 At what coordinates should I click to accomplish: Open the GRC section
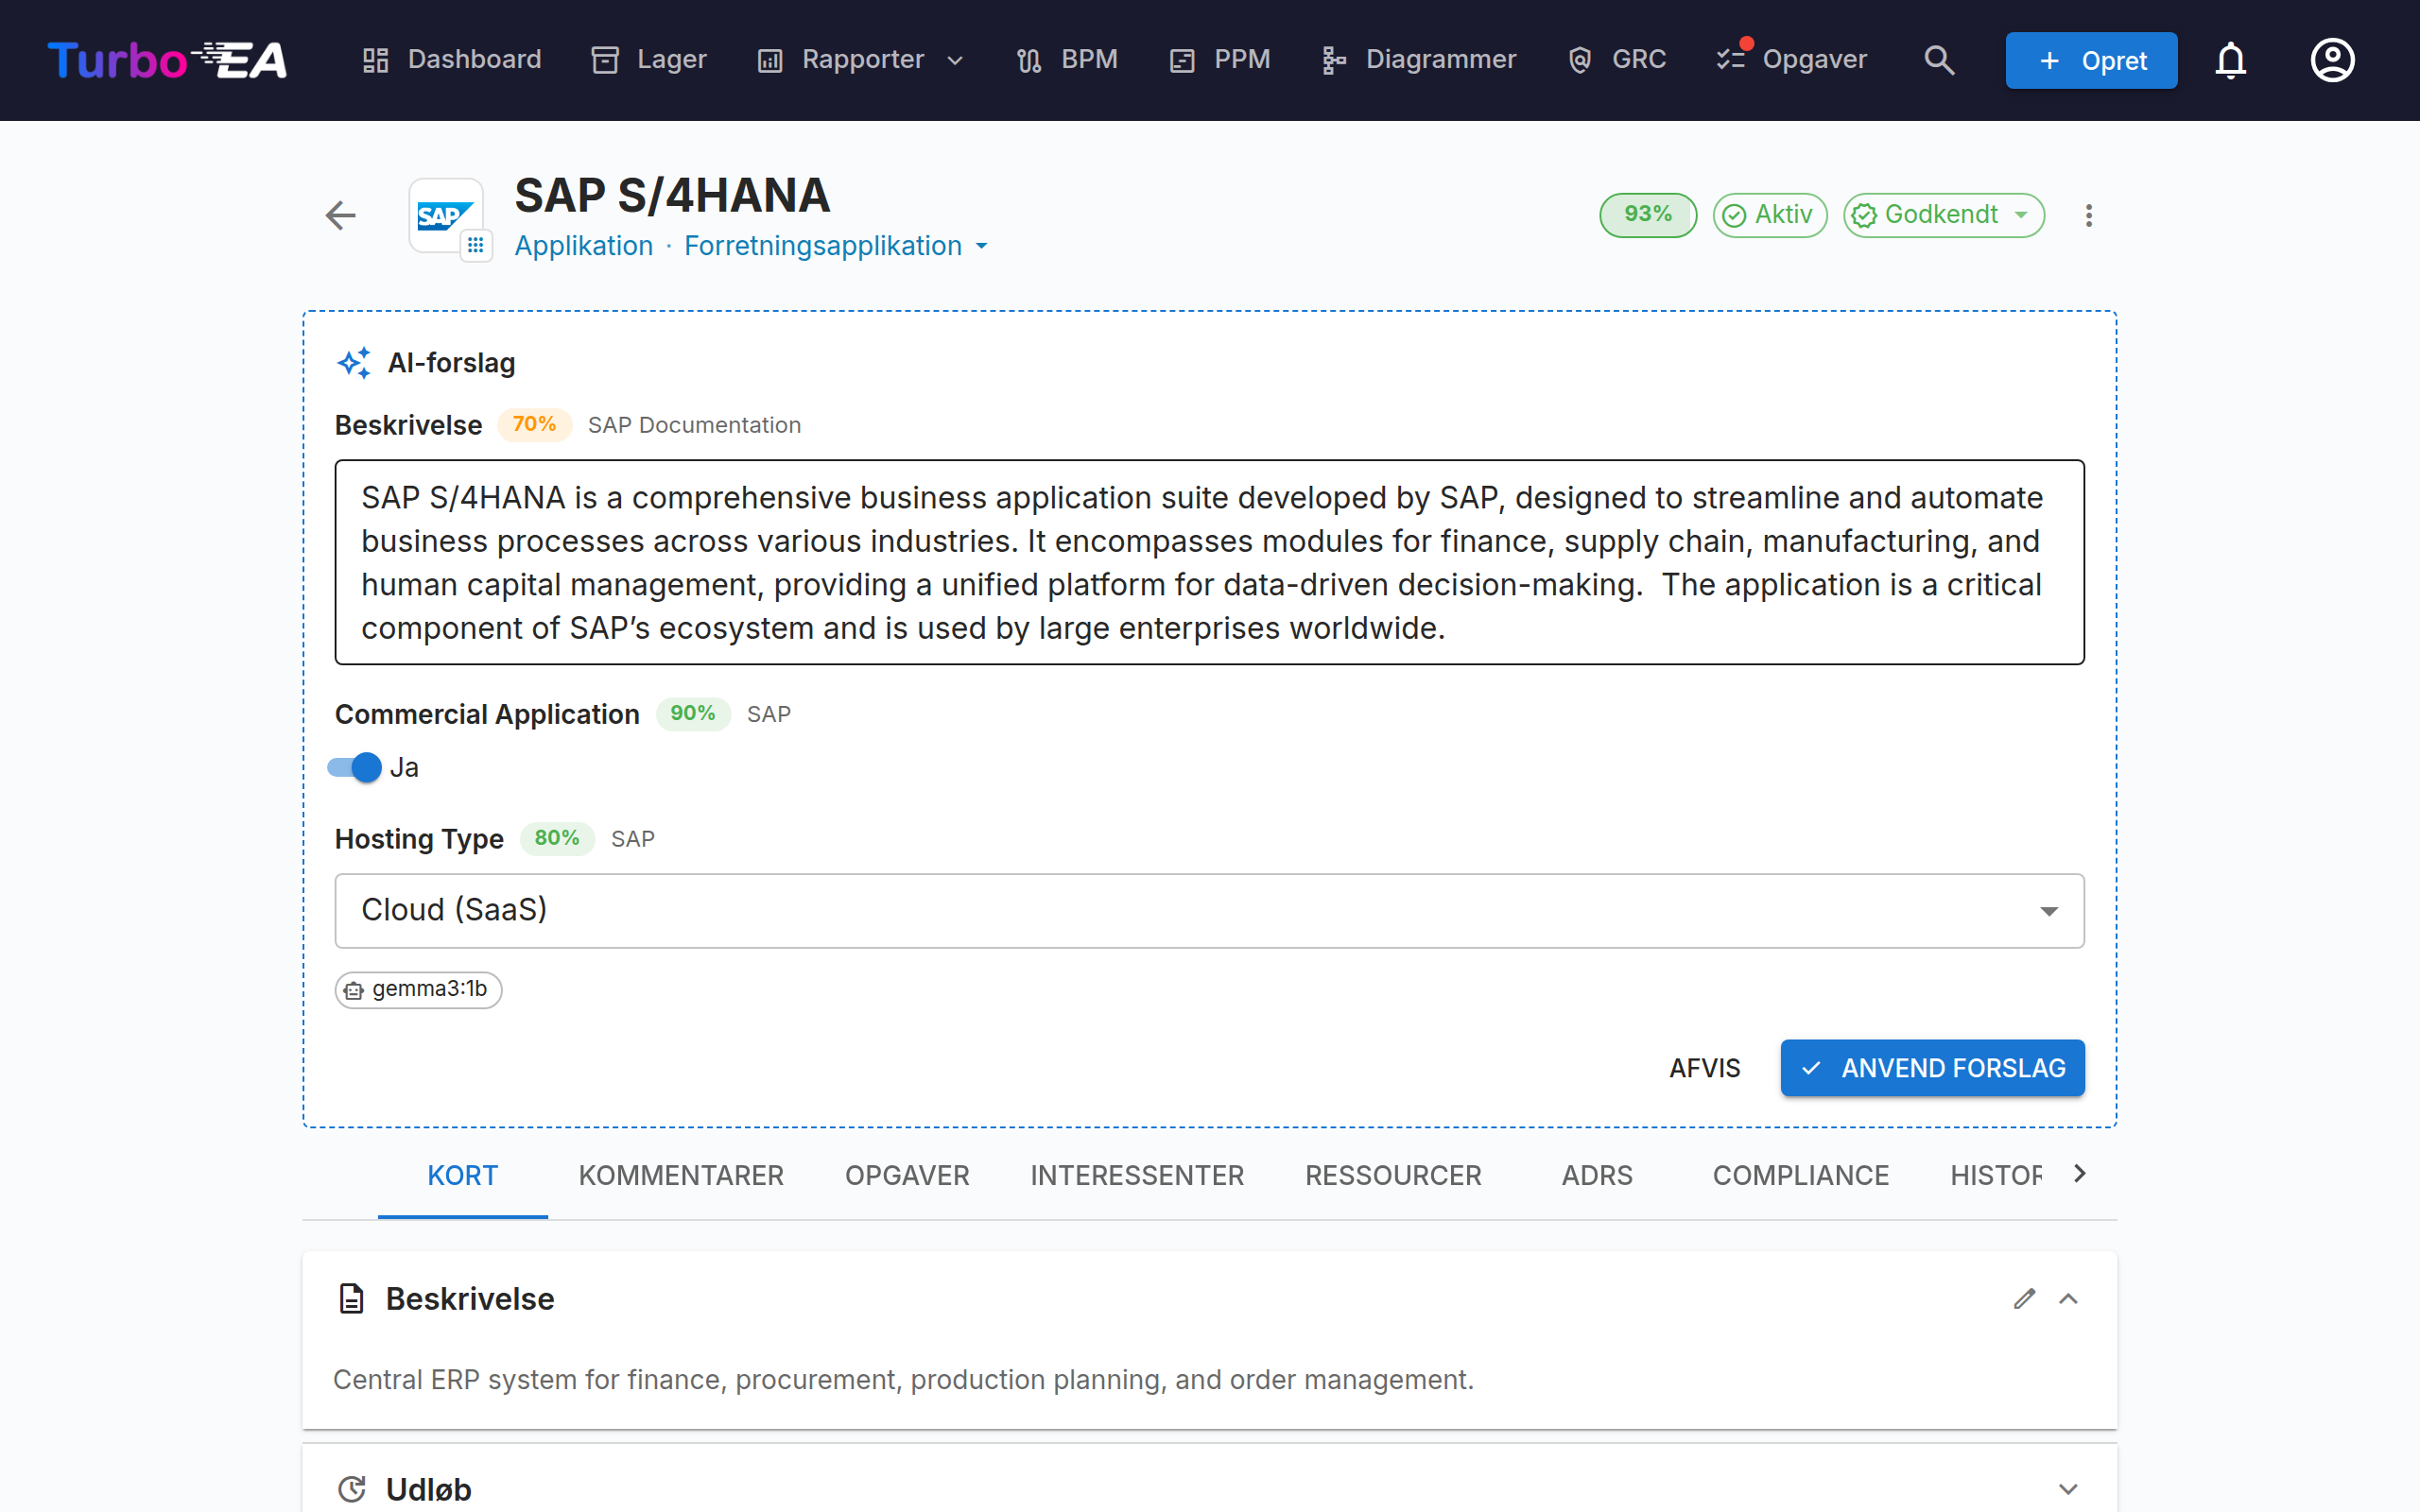[1617, 60]
